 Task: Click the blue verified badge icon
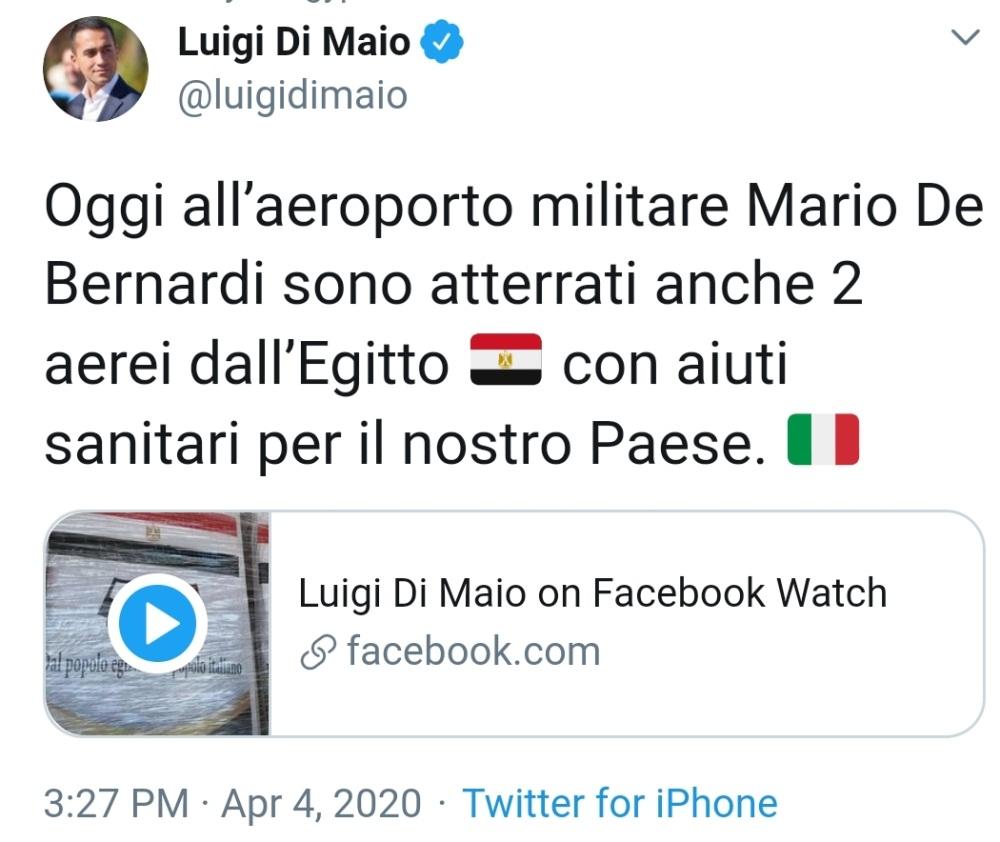click(441, 42)
